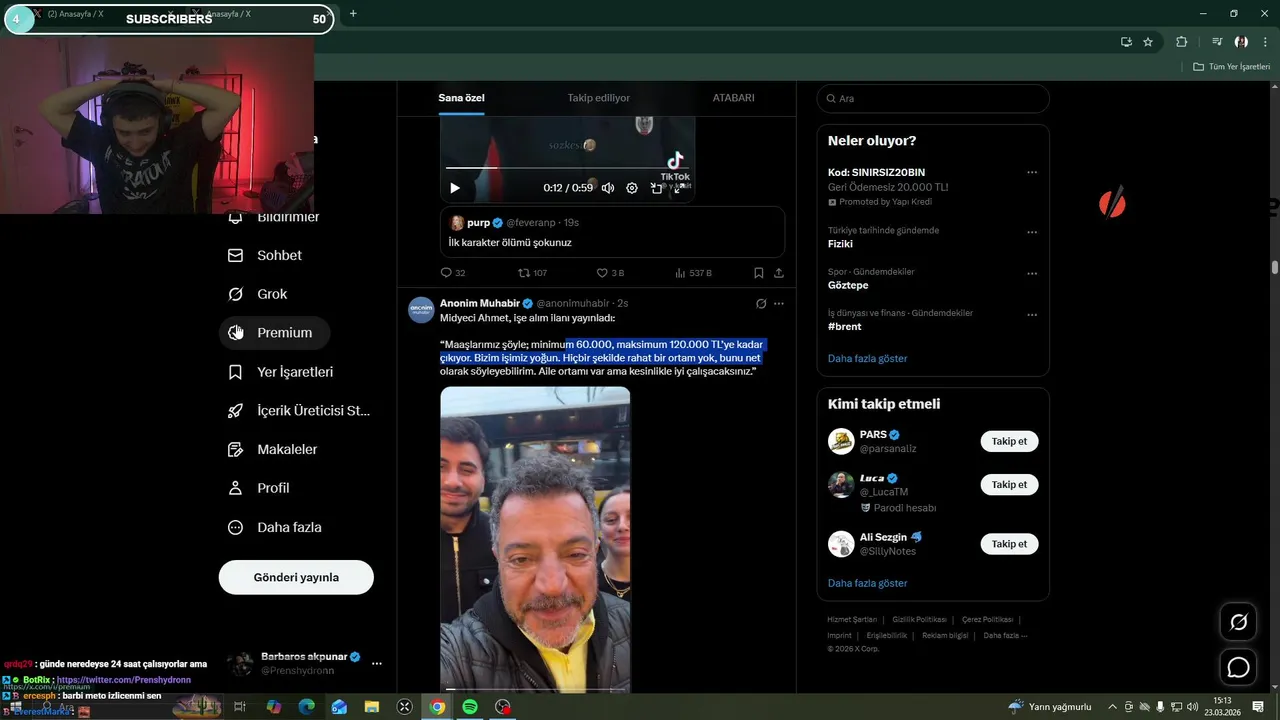This screenshot has height=720, width=1280.
Task: Open Makaleler in the sidebar
Action: (273, 449)
